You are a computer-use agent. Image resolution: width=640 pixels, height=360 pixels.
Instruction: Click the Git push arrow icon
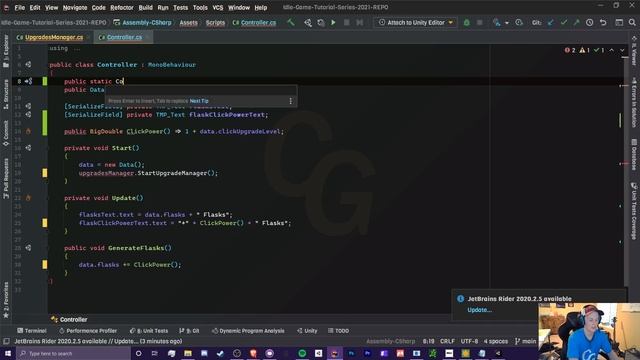[x=576, y=22]
